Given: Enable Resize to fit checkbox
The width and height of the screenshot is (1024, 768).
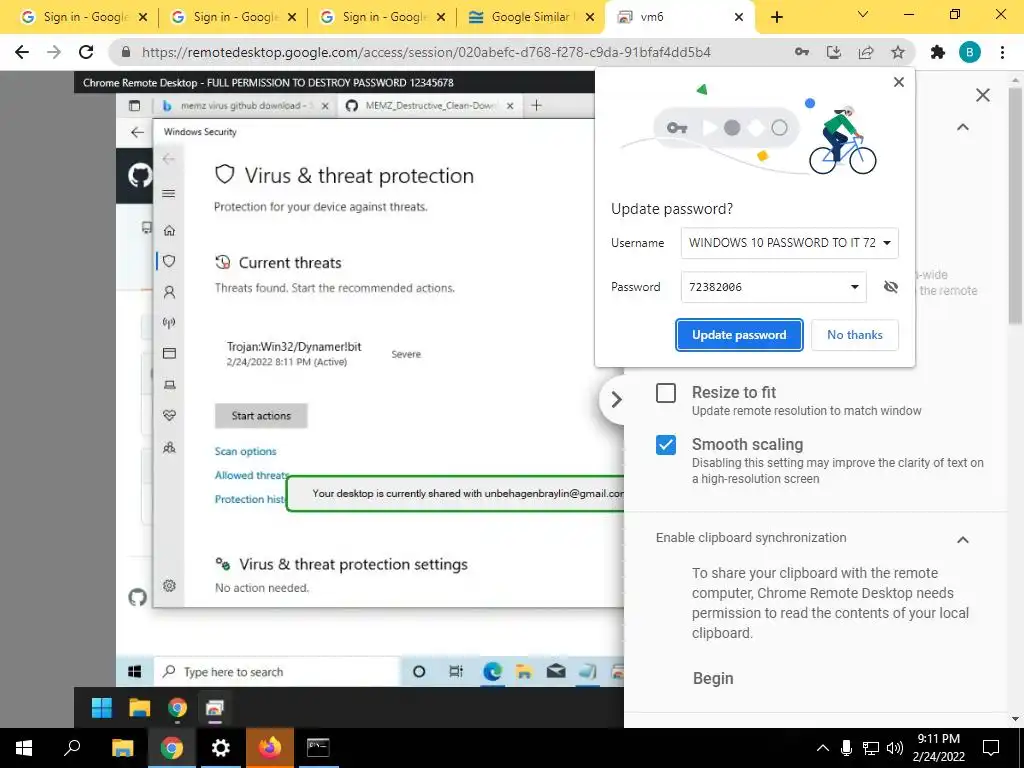Looking at the screenshot, I should 665,393.
